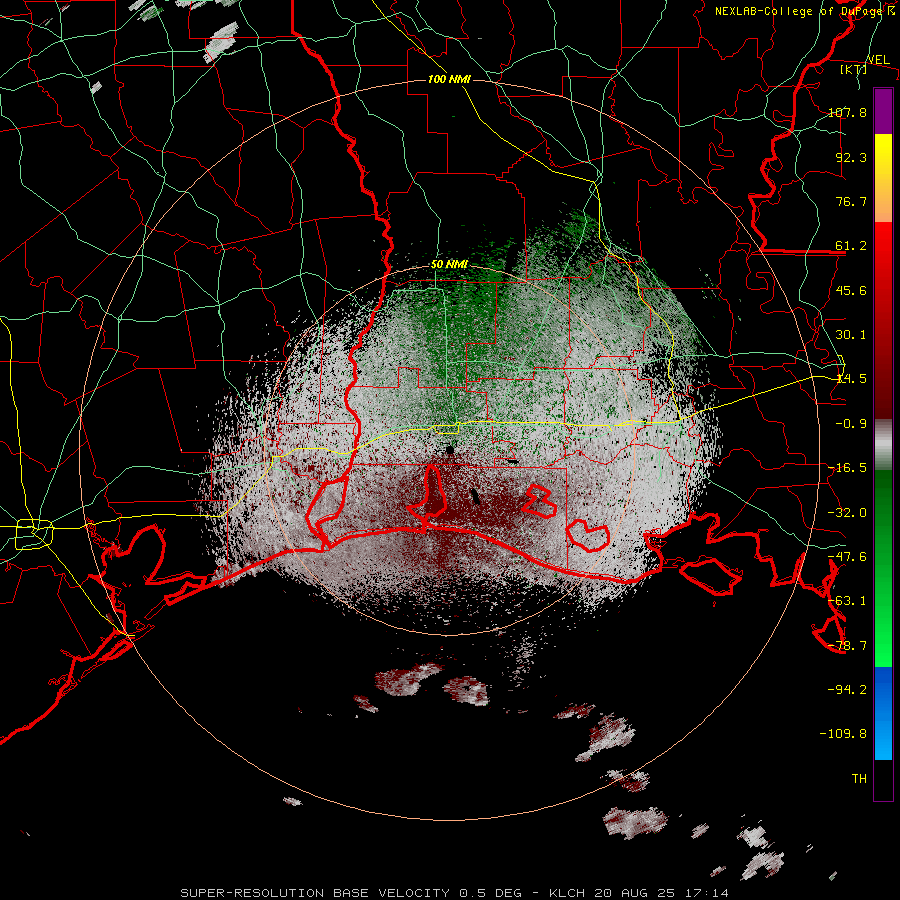The image size is (900, 900).
Task: Pick the yellow-orange segment of the velocity scale
Action: coord(883,178)
